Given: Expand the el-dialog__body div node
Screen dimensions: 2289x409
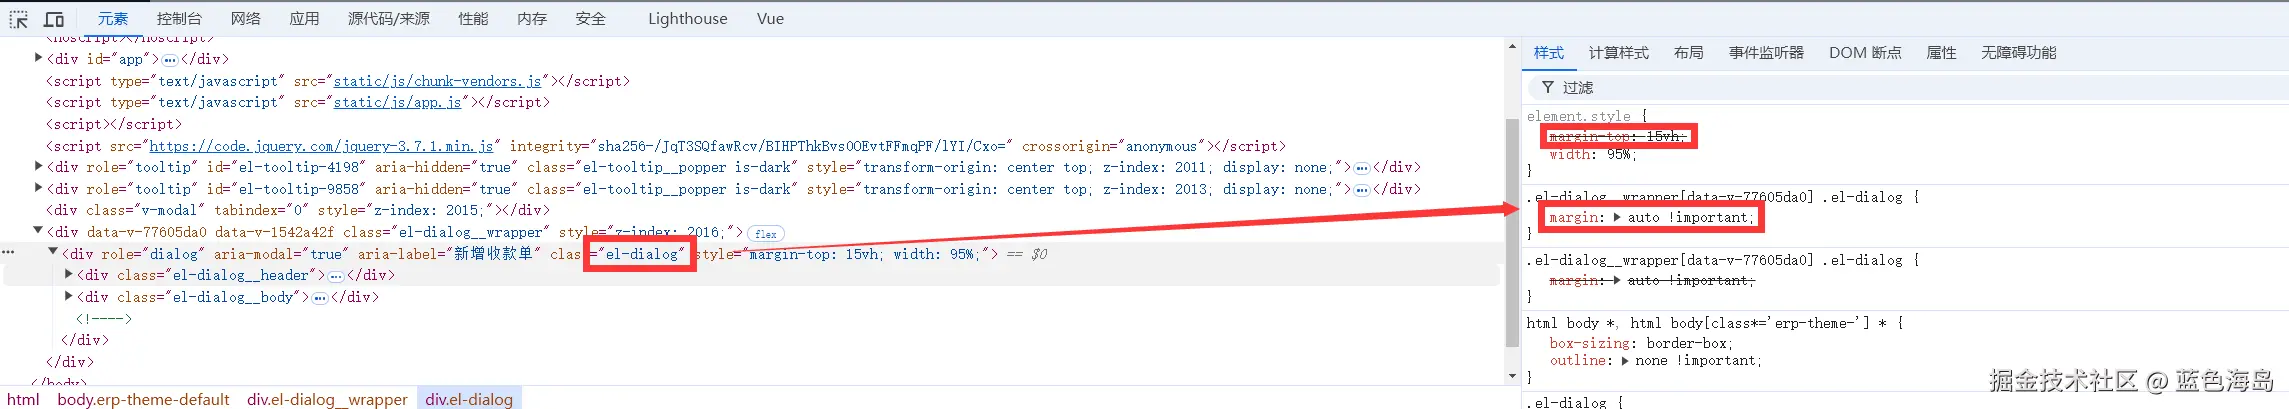Looking at the screenshot, I should (69, 297).
